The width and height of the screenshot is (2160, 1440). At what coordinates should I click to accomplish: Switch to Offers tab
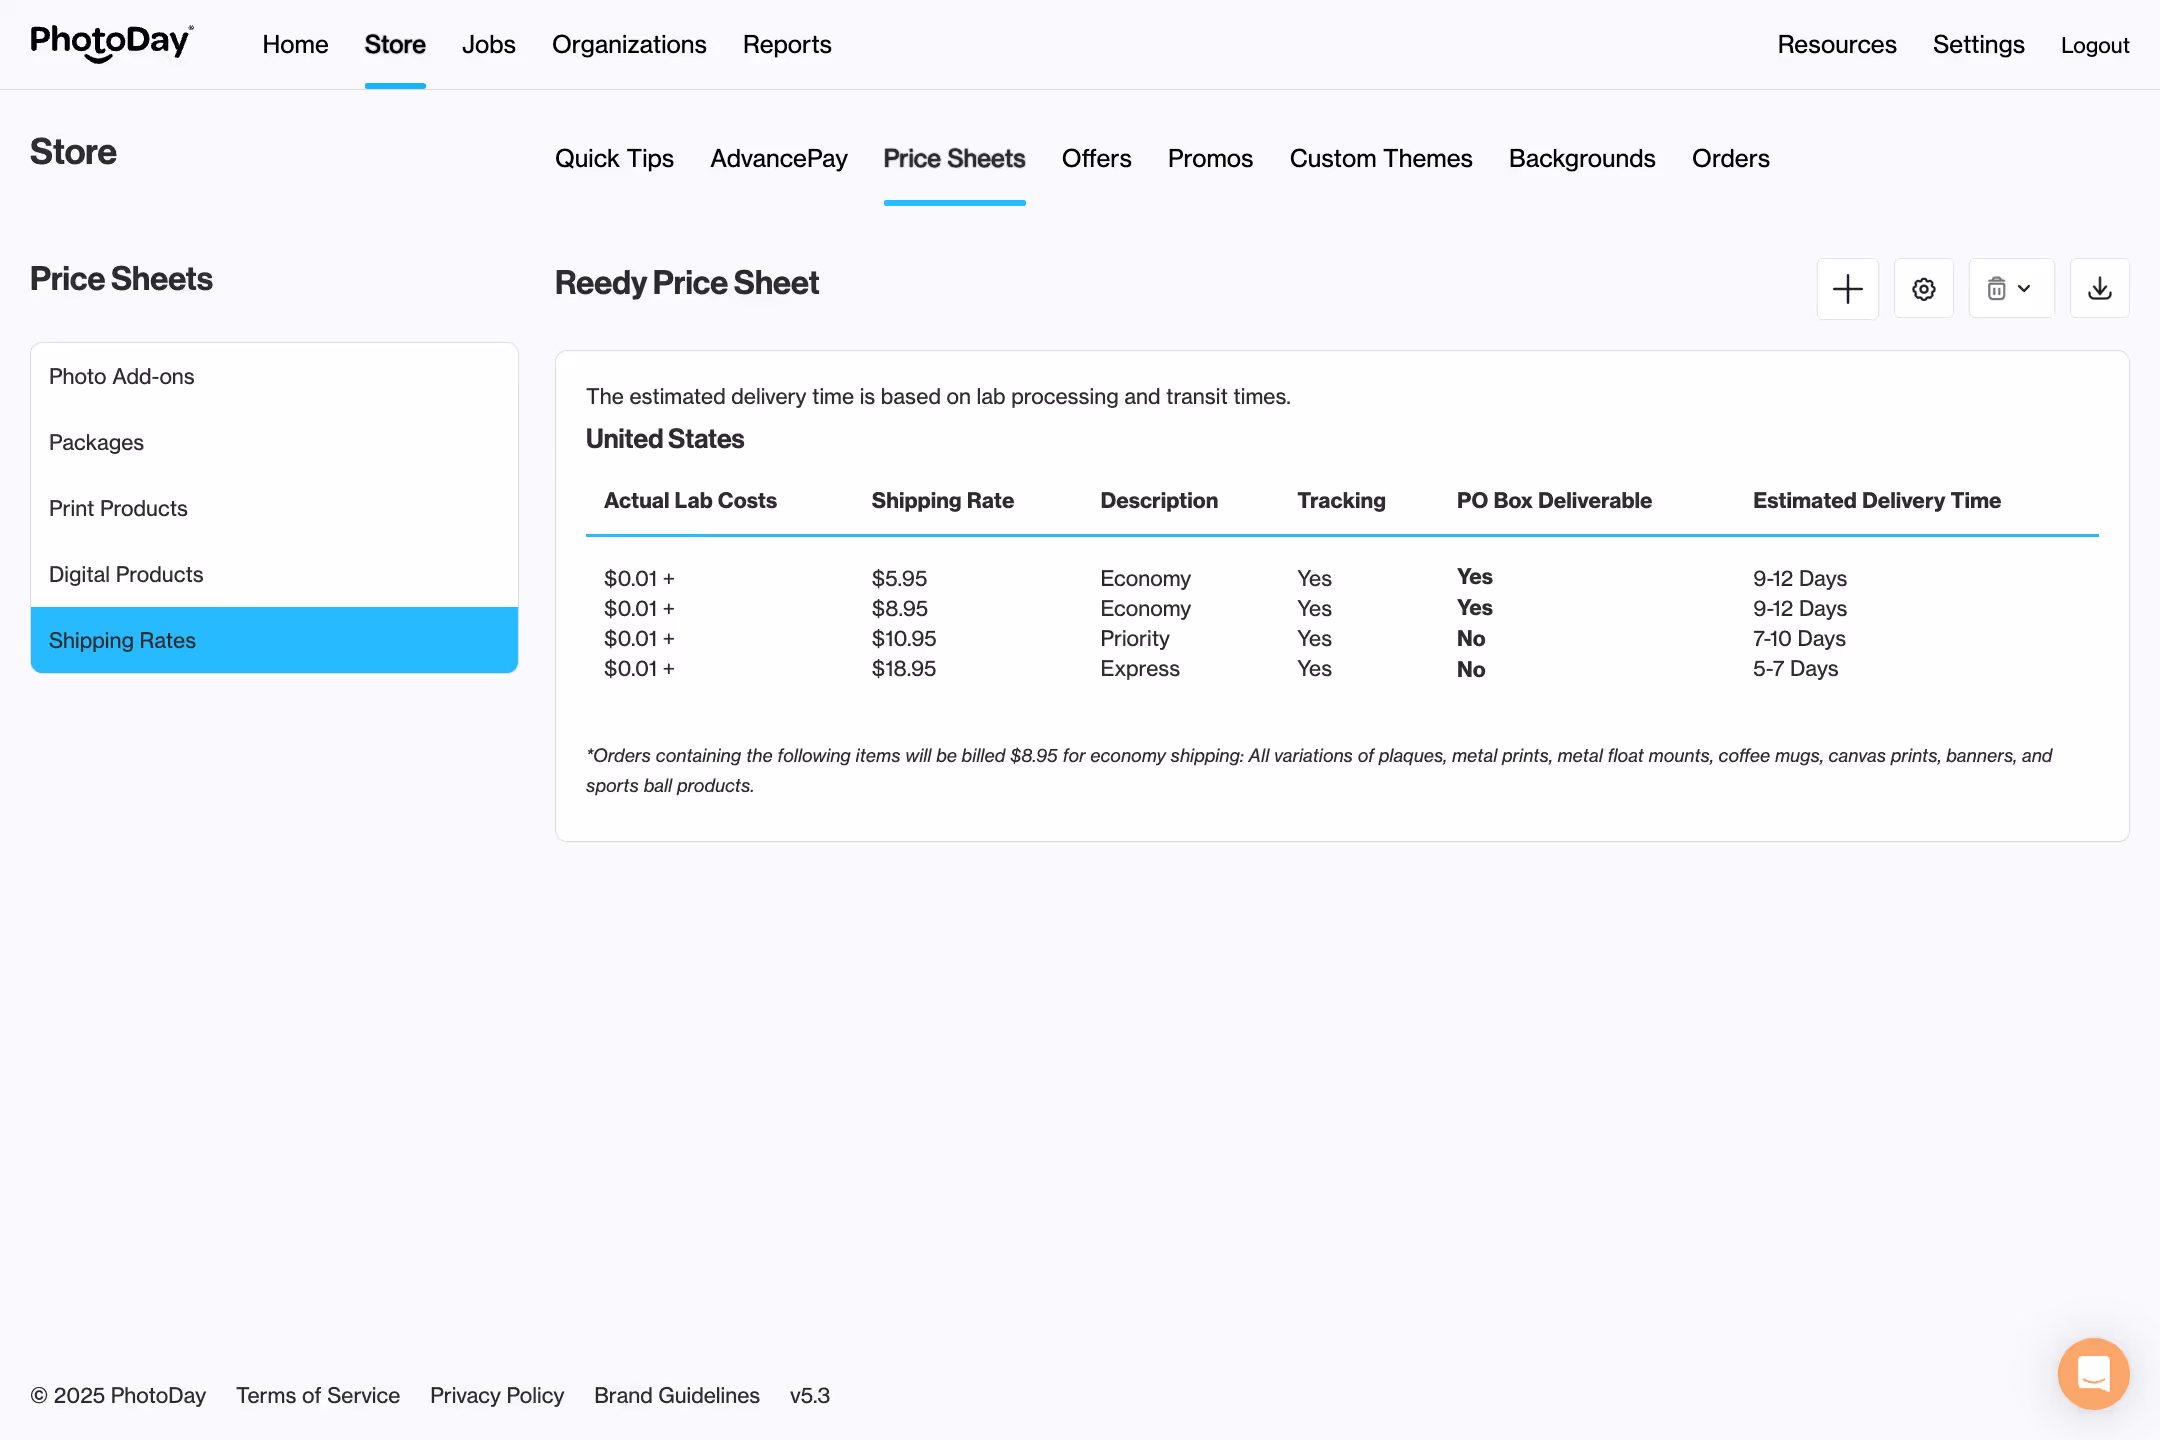pos(1097,159)
